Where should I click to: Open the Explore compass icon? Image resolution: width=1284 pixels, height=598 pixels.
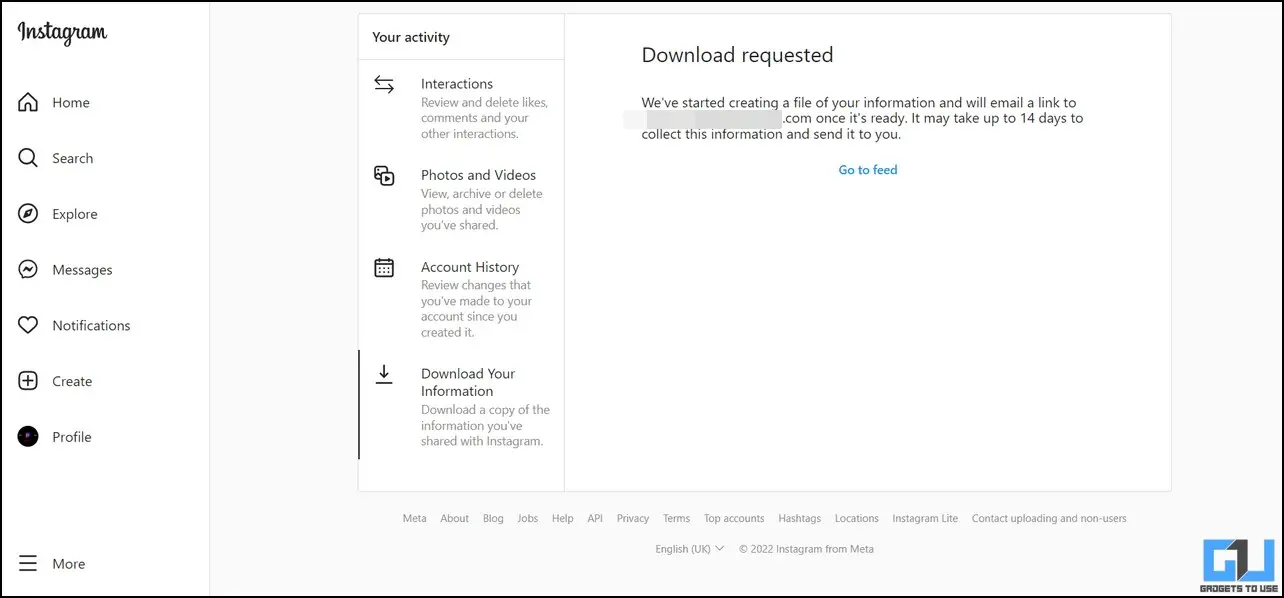[28, 214]
